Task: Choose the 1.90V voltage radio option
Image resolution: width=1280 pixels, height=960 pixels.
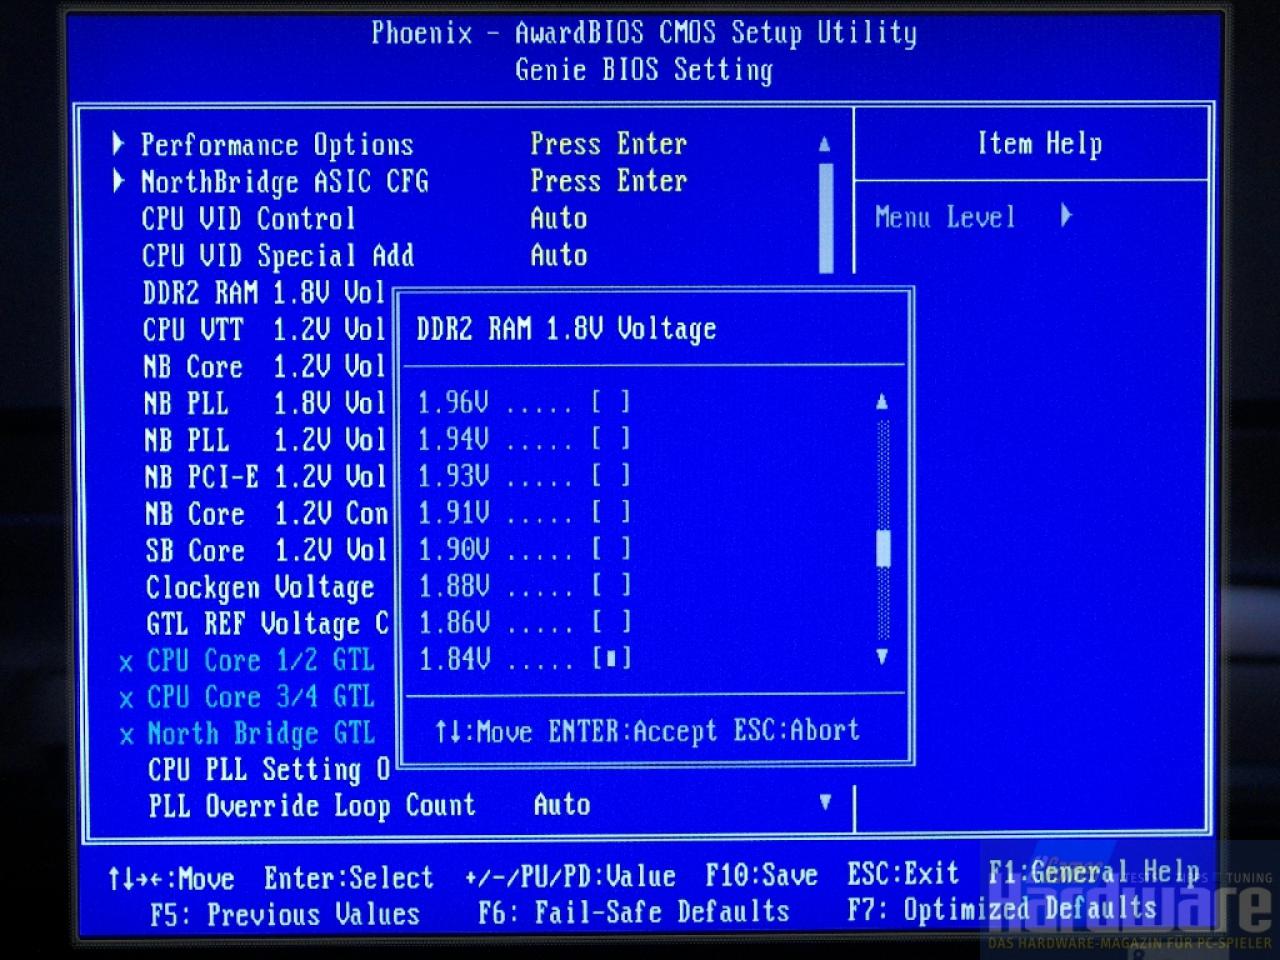Action: (611, 549)
